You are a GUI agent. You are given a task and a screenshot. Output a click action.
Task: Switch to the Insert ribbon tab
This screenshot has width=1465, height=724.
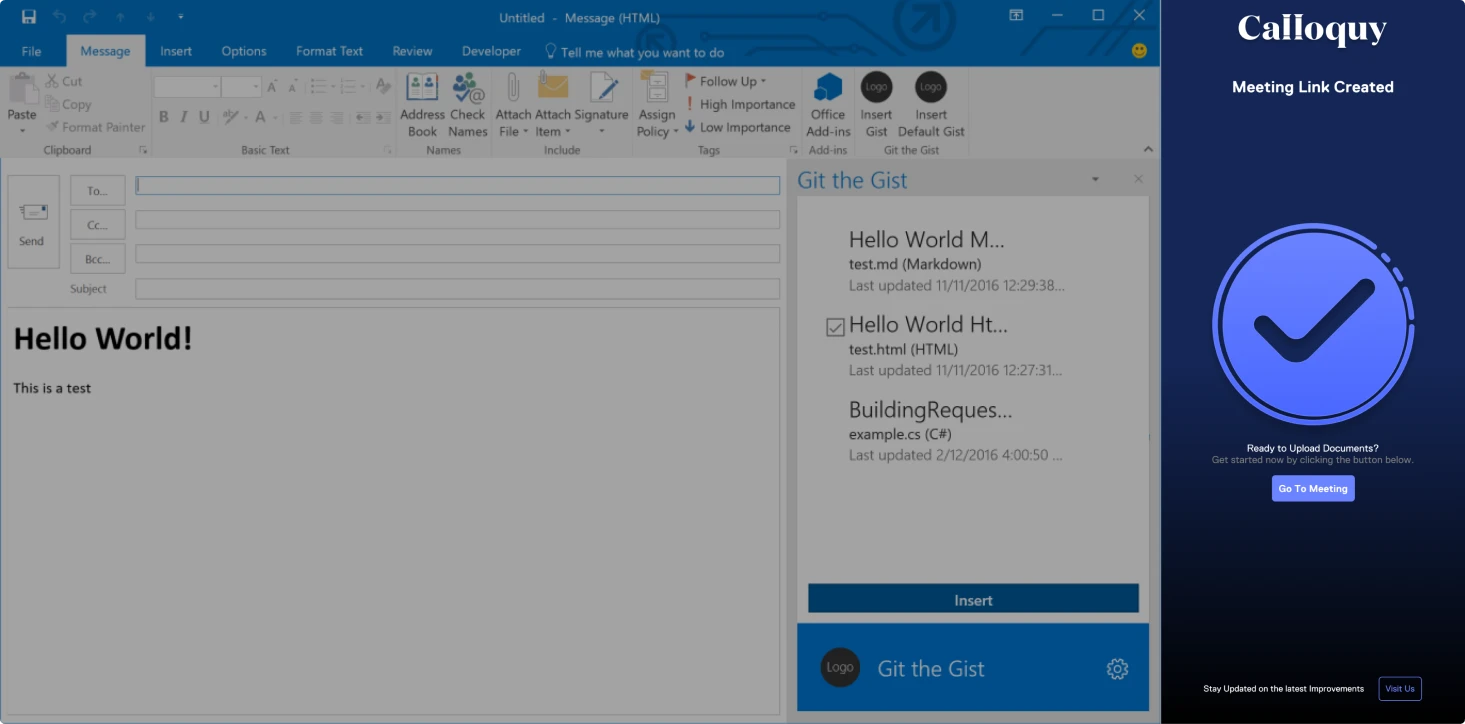176,51
